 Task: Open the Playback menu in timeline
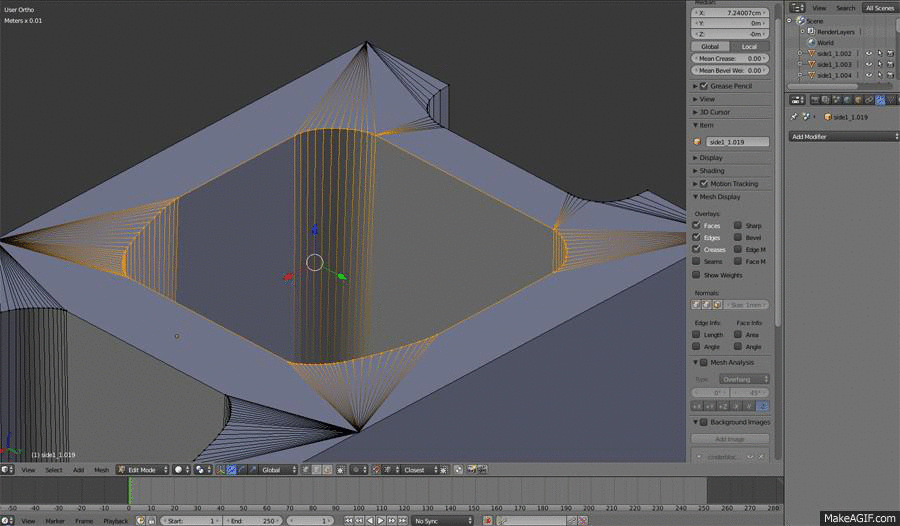(115, 521)
